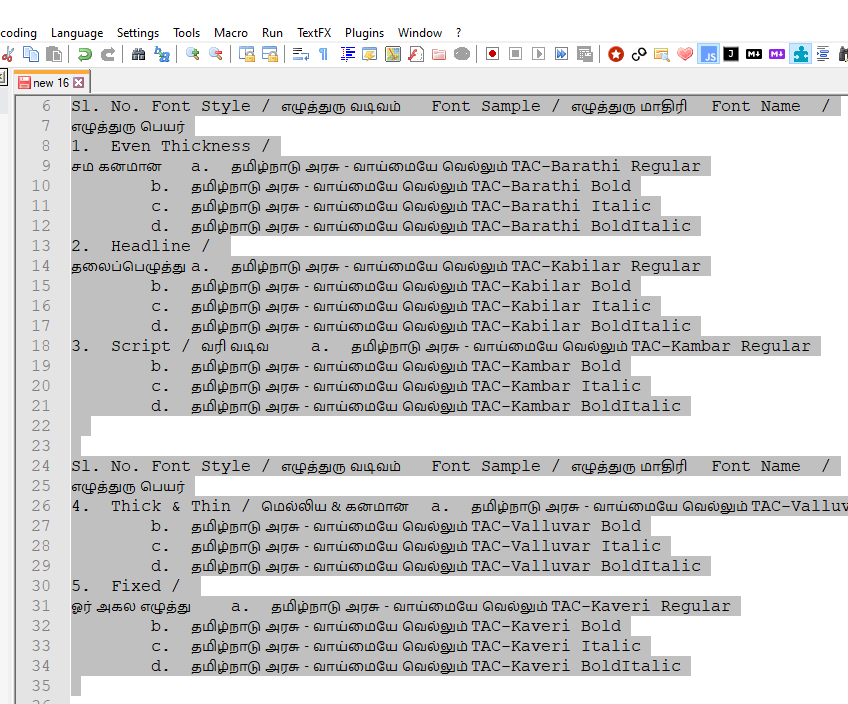The height and width of the screenshot is (704, 848).
Task: Select the "new 16" document tab
Action: (x=50, y=83)
